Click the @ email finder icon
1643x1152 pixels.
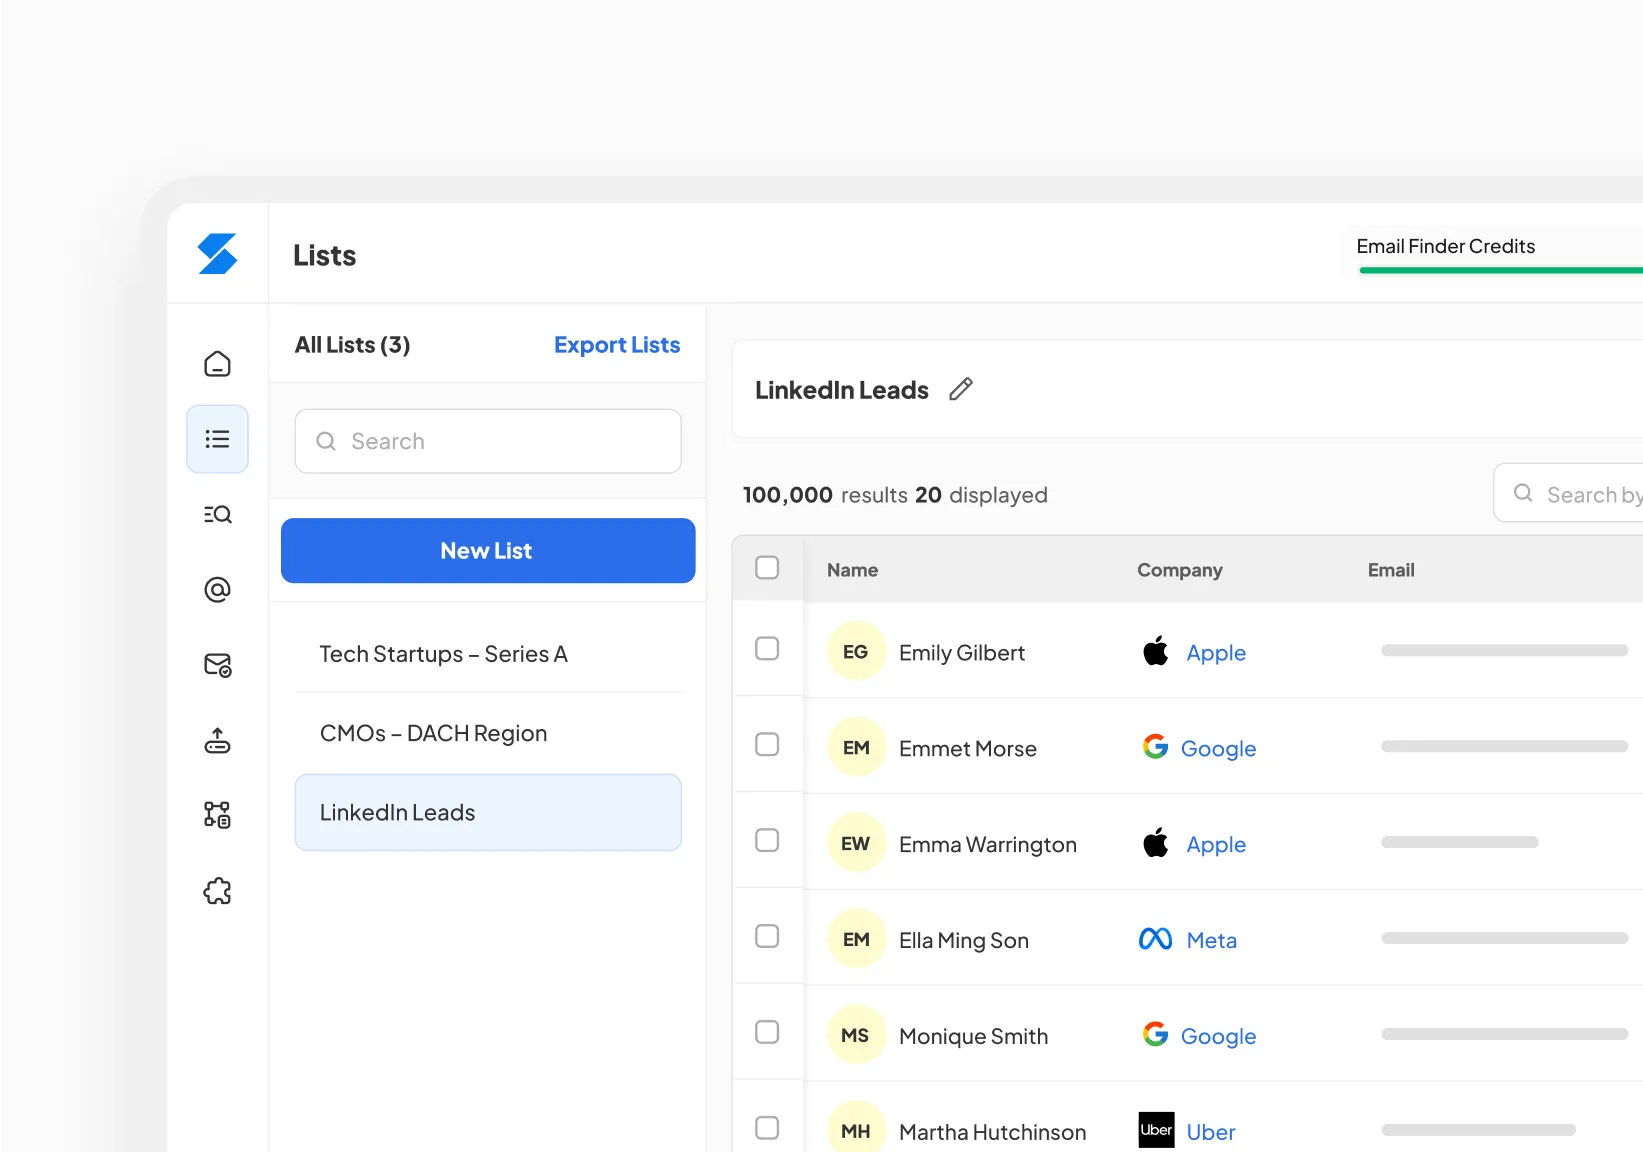[217, 590]
